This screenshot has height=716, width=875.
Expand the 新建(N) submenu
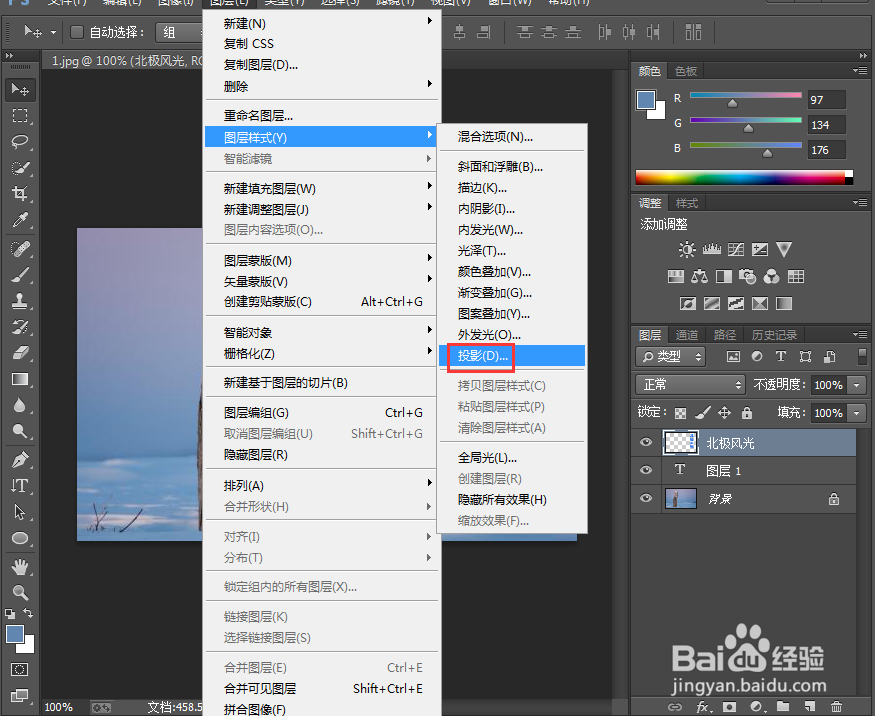coord(321,23)
